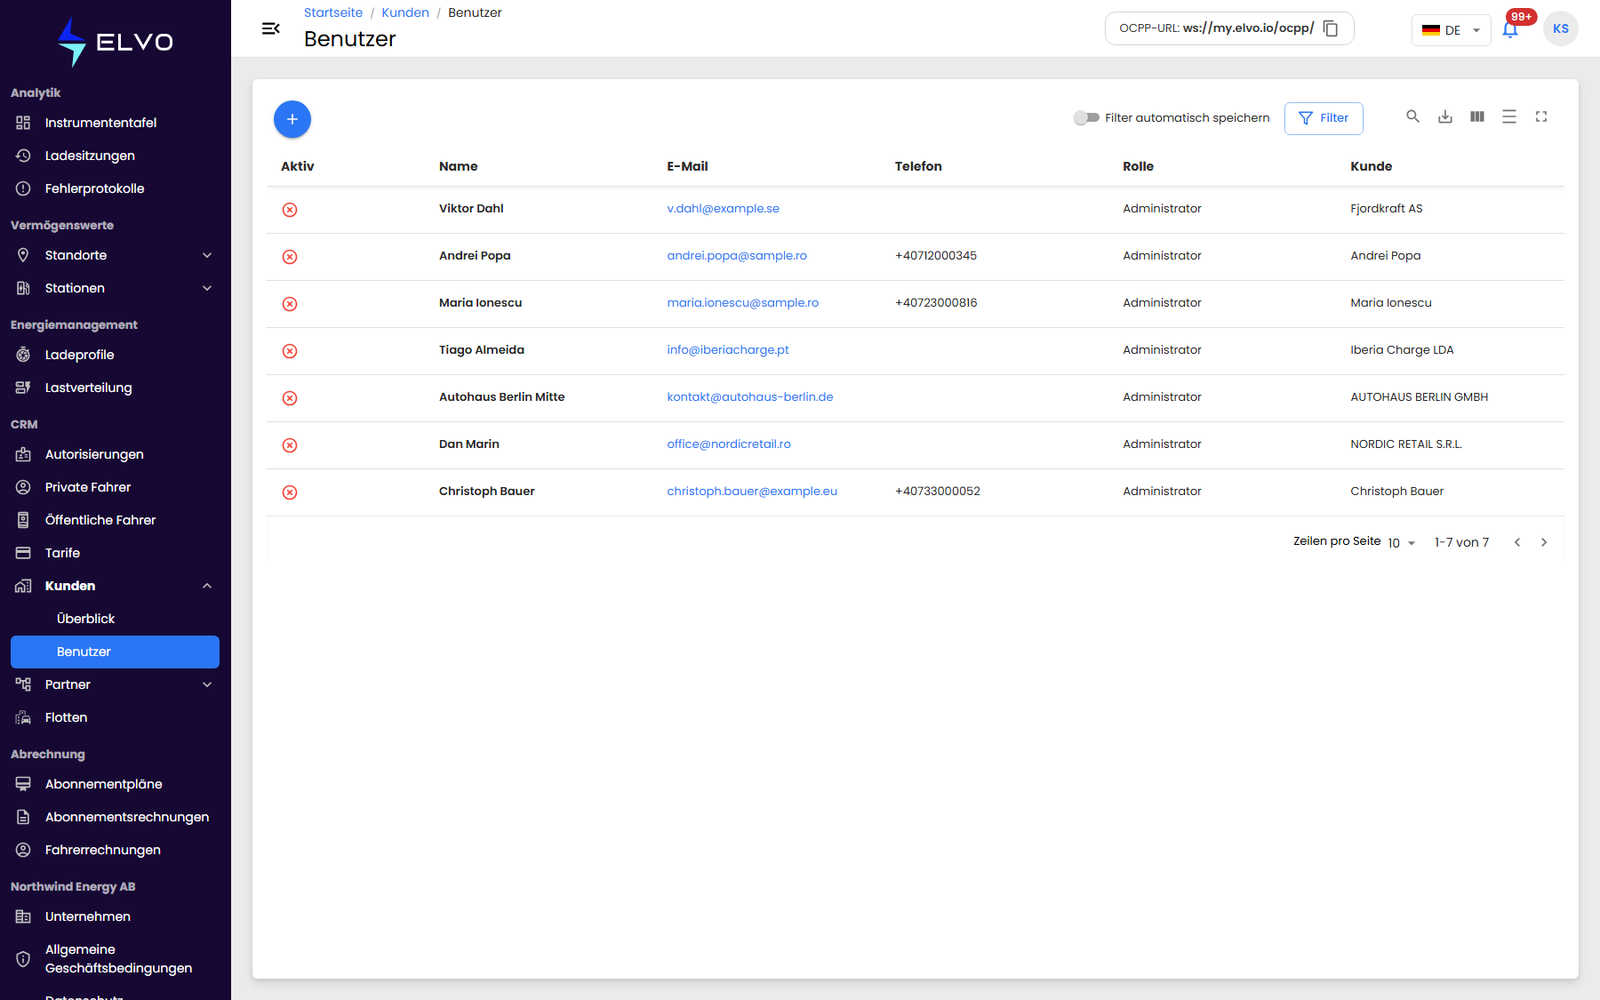Expand the Standorte menu
Screen dimensions: 1600x1000
pyautogui.click(x=115, y=255)
